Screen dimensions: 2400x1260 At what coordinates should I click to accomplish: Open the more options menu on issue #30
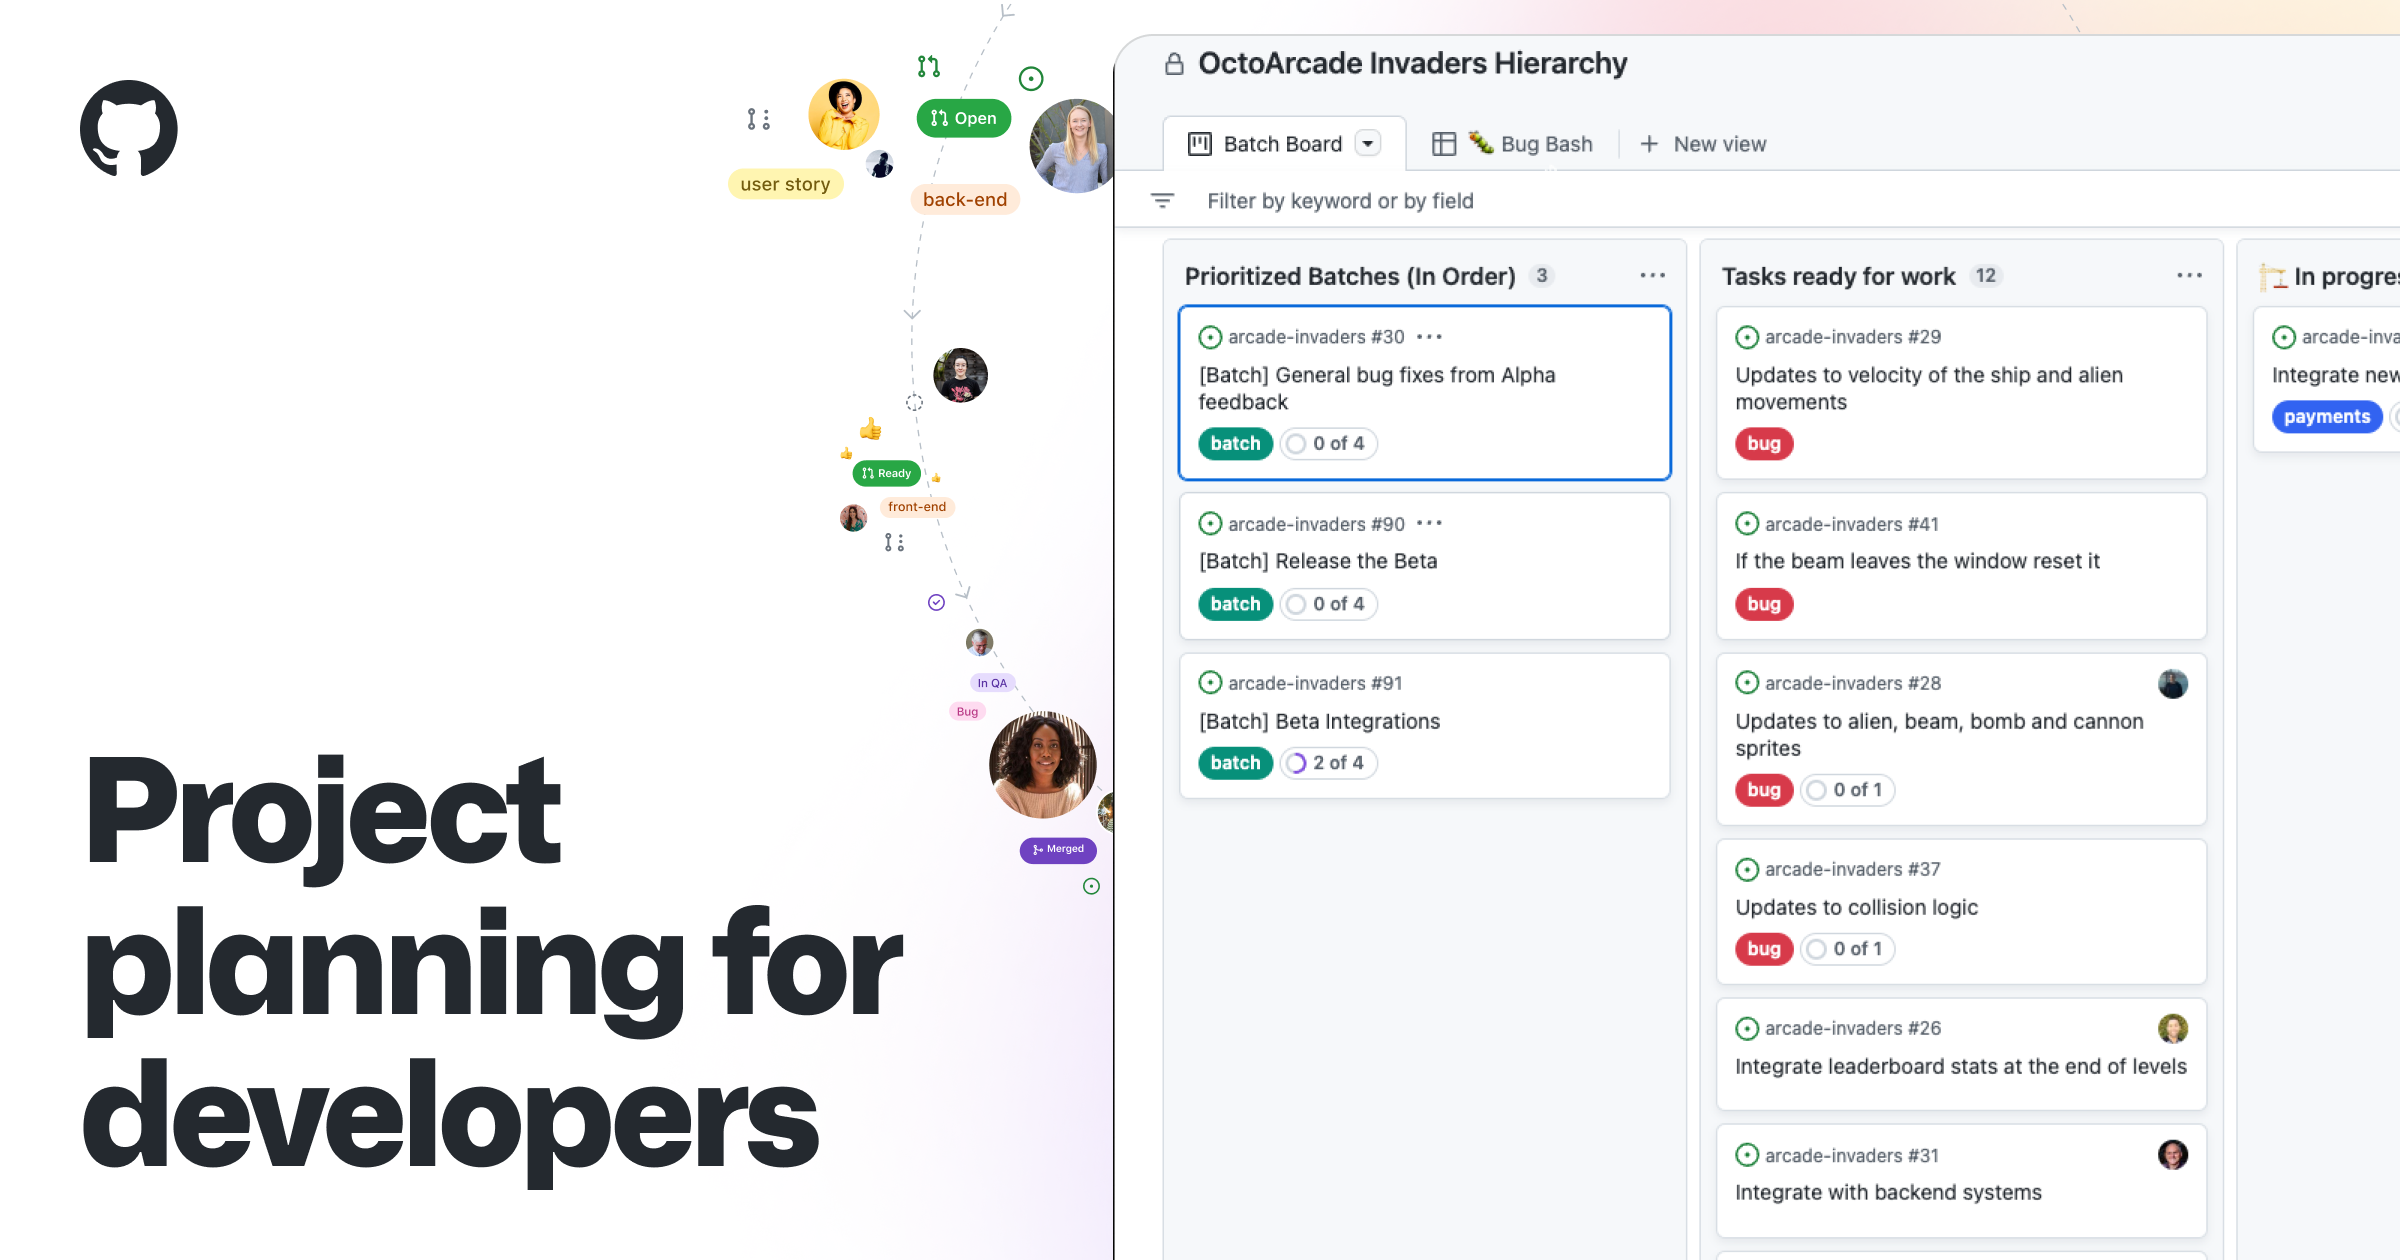click(1429, 337)
